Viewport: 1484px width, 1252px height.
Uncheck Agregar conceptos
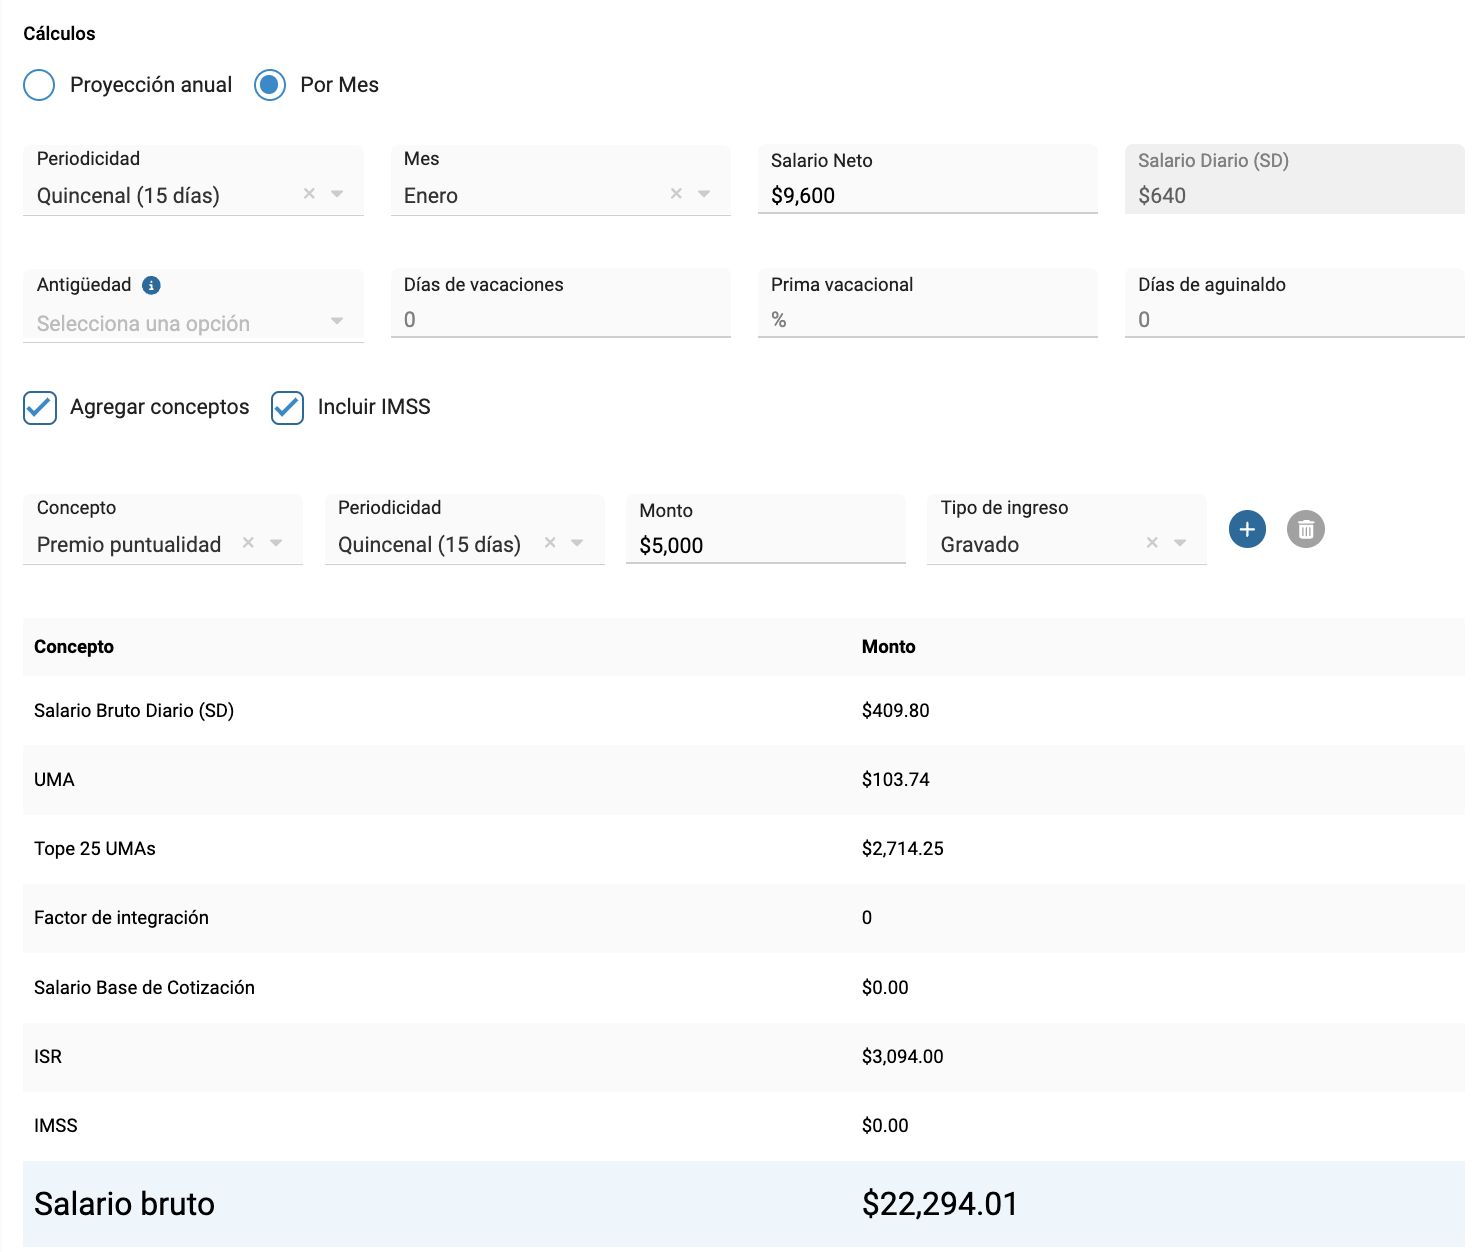[x=39, y=407]
